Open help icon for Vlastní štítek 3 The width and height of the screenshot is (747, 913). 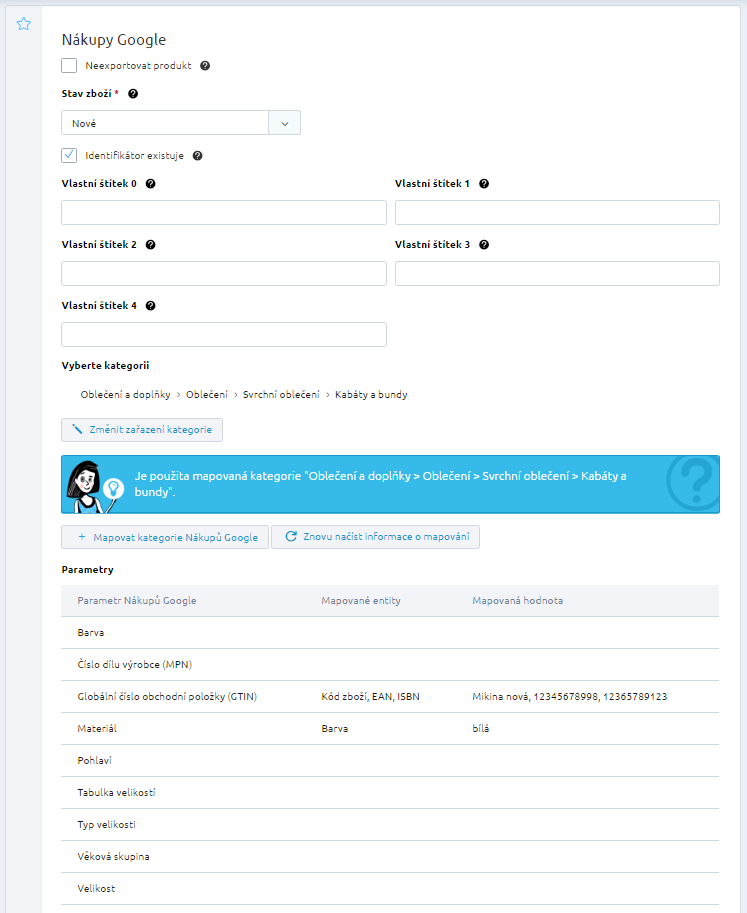(484, 245)
